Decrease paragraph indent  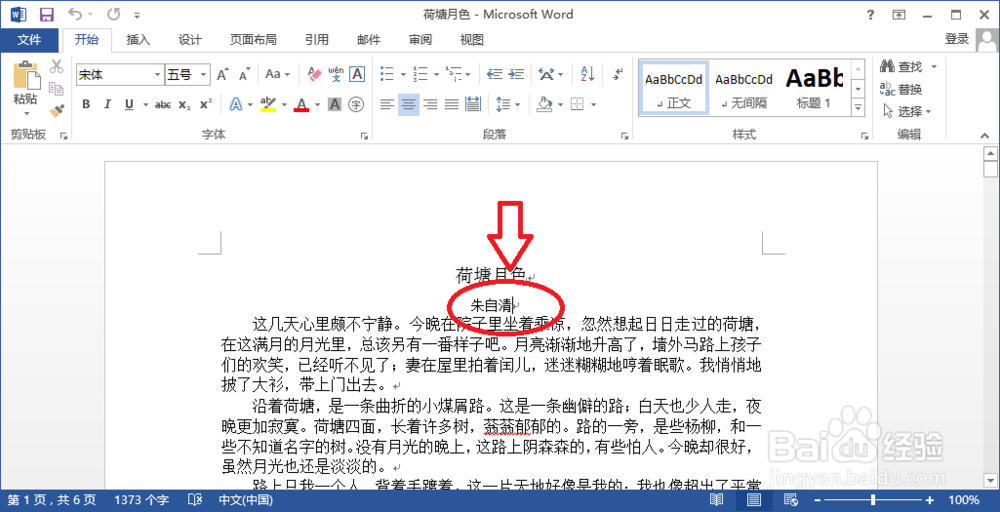[494, 74]
